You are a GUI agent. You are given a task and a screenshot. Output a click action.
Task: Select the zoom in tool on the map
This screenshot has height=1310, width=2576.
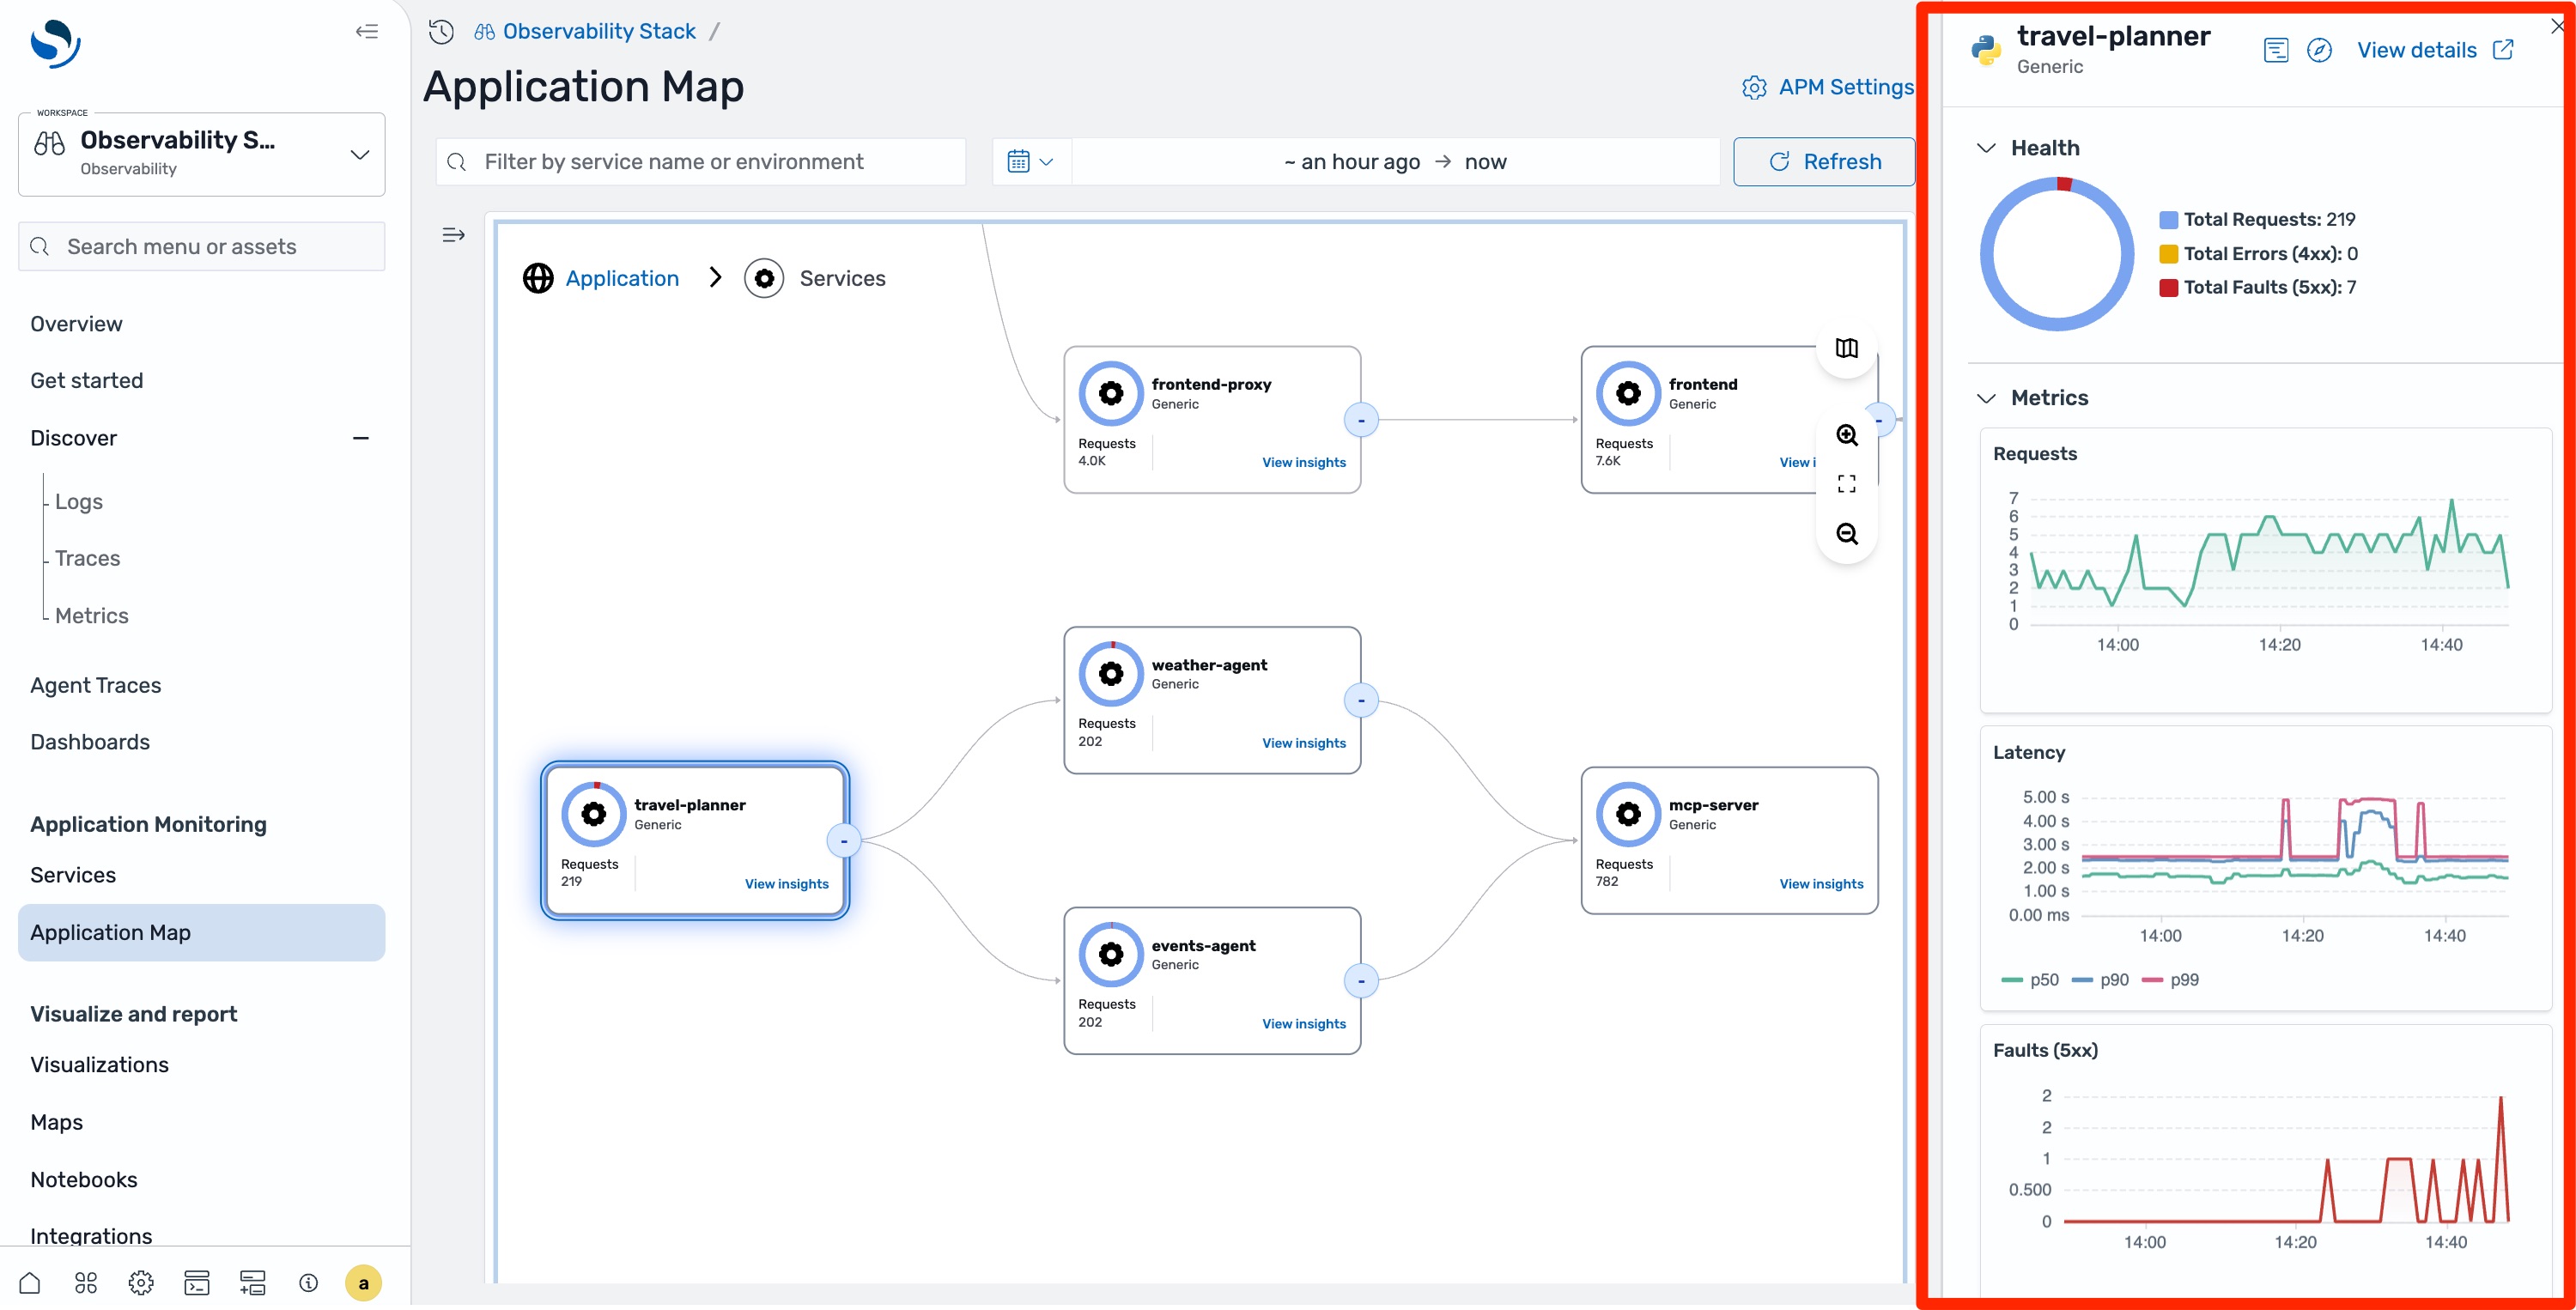(1847, 435)
